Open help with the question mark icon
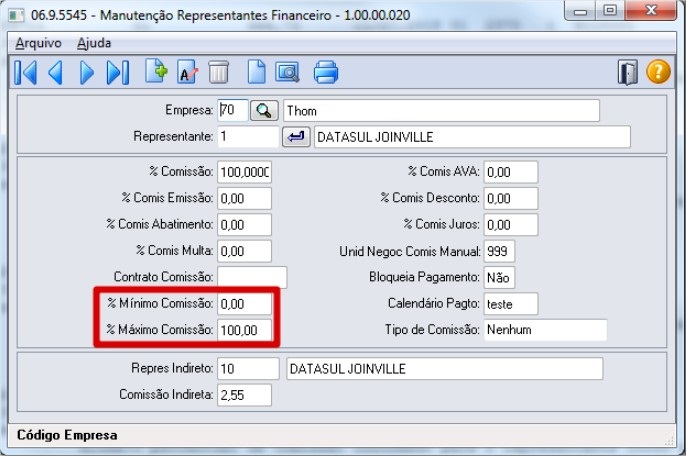The image size is (686, 456). (x=658, y=72)
